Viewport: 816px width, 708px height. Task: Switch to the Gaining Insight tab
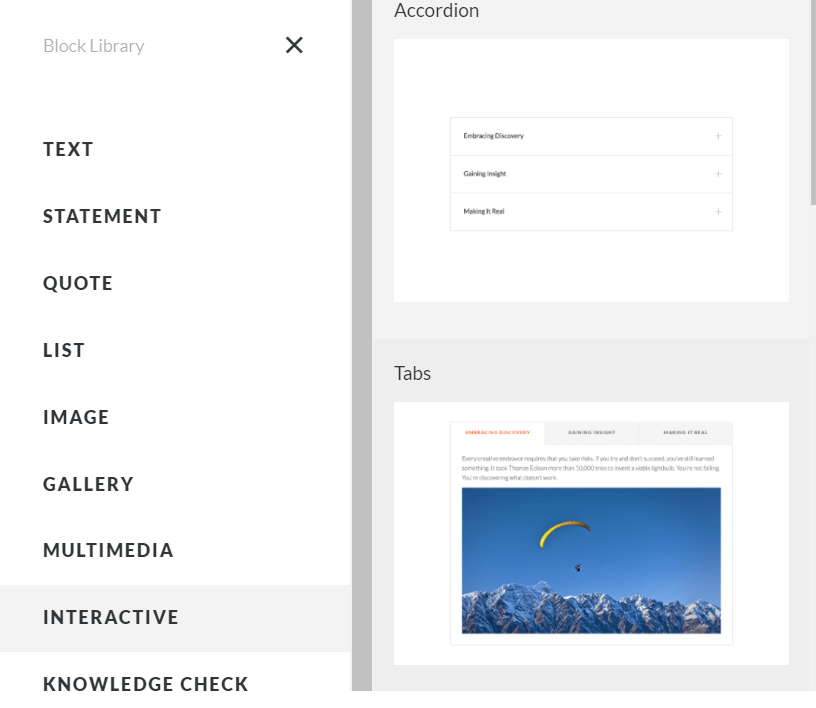click(591, 433)
